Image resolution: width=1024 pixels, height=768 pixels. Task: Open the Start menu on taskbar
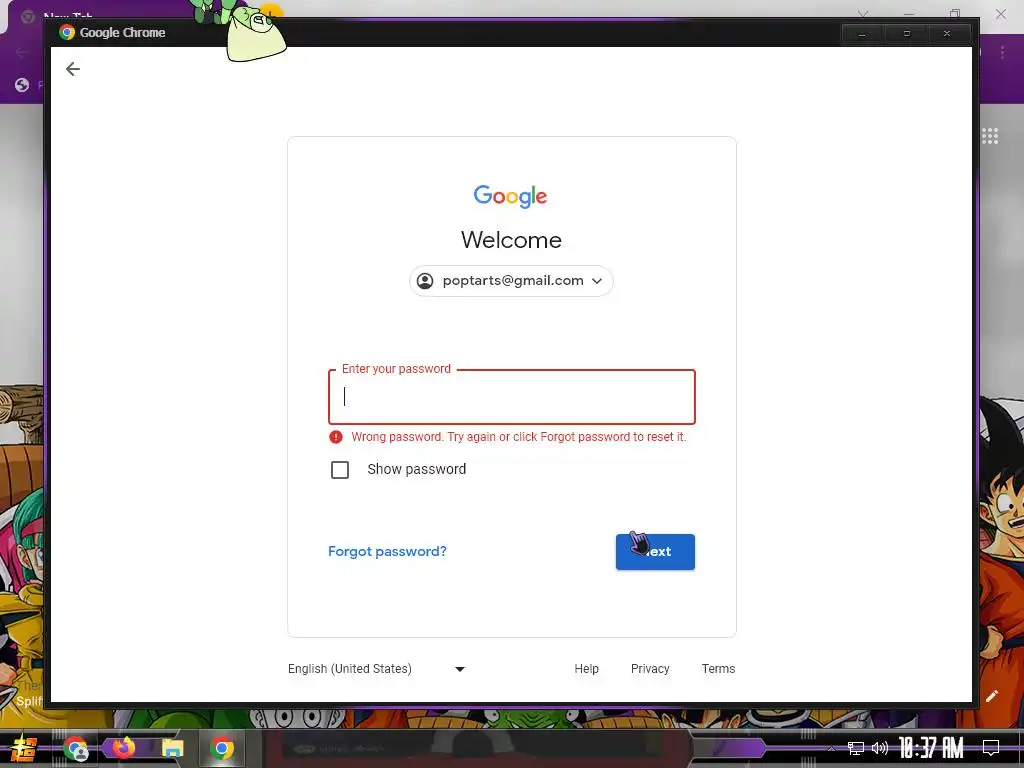[24, 749]
